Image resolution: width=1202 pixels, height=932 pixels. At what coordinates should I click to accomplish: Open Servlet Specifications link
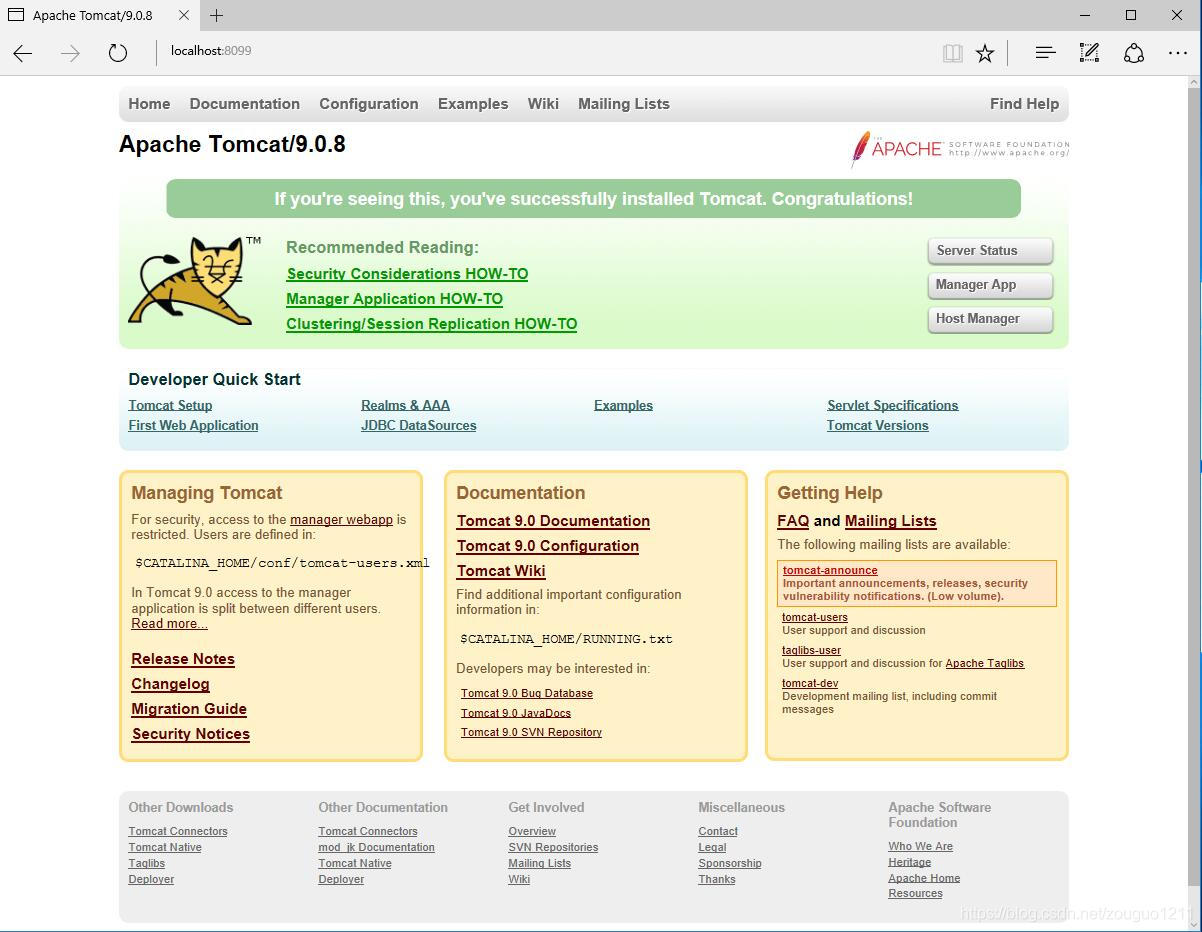click(892, 405)
